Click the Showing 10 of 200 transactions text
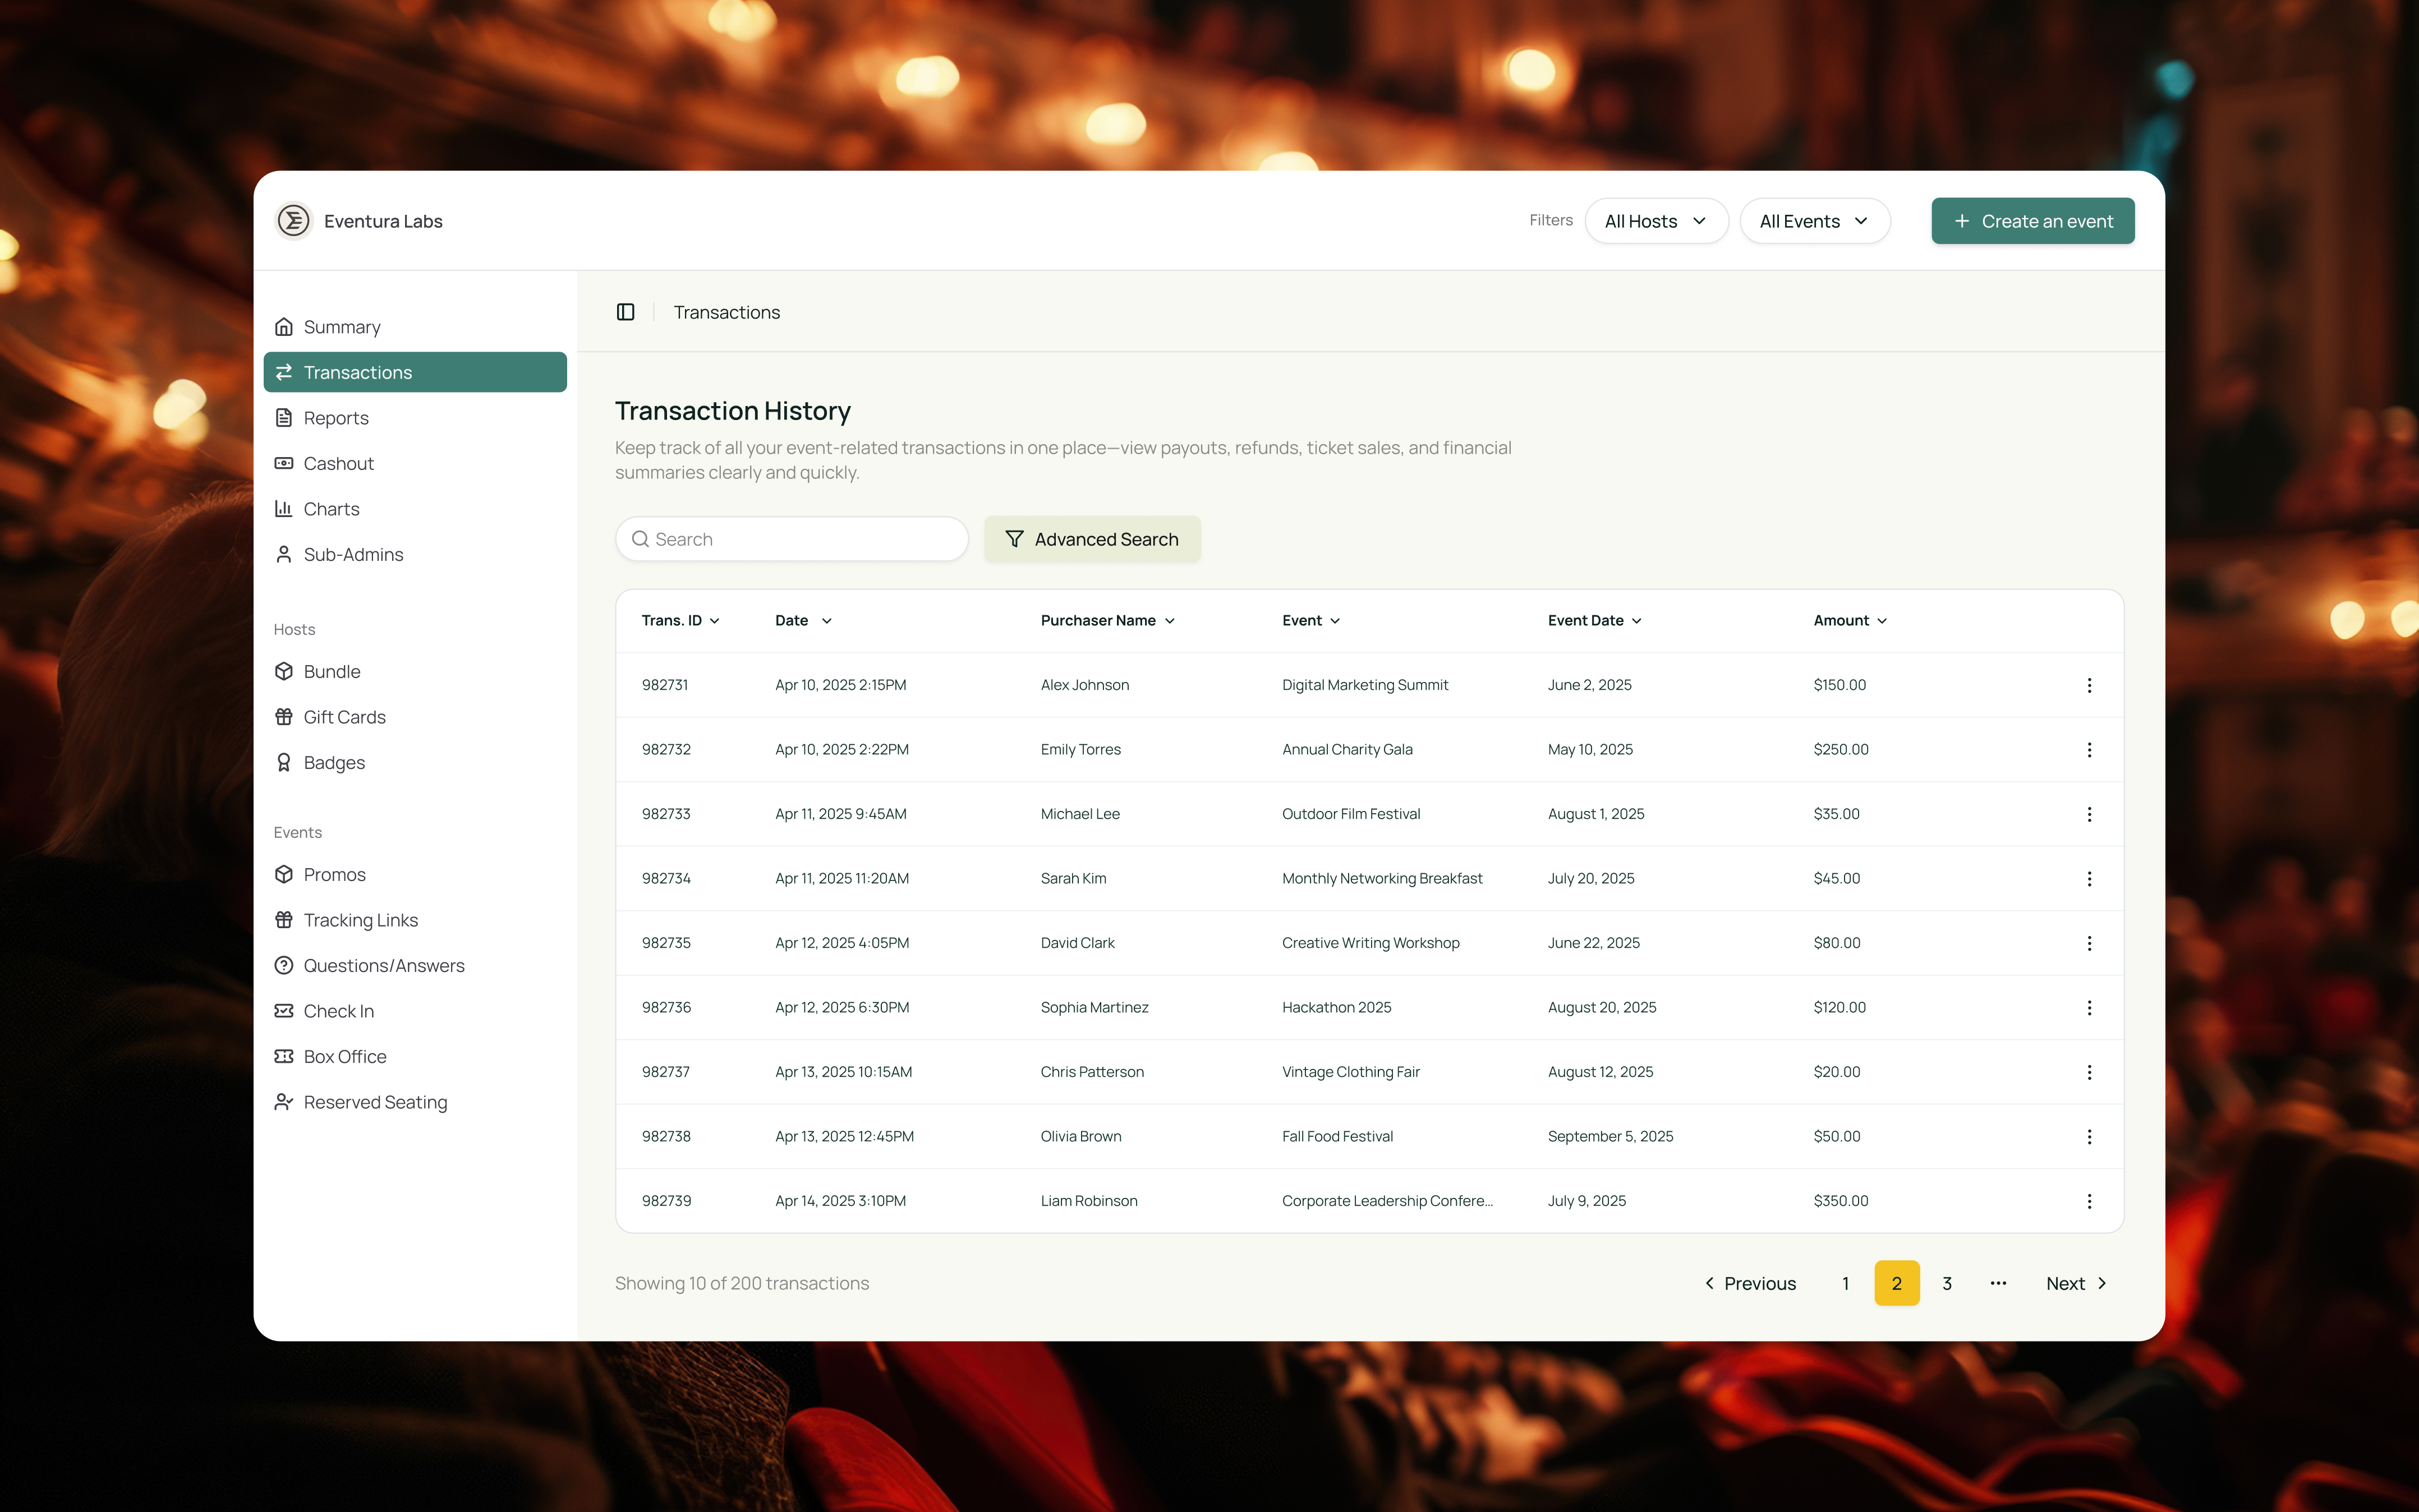 [x=742, y=1283]
